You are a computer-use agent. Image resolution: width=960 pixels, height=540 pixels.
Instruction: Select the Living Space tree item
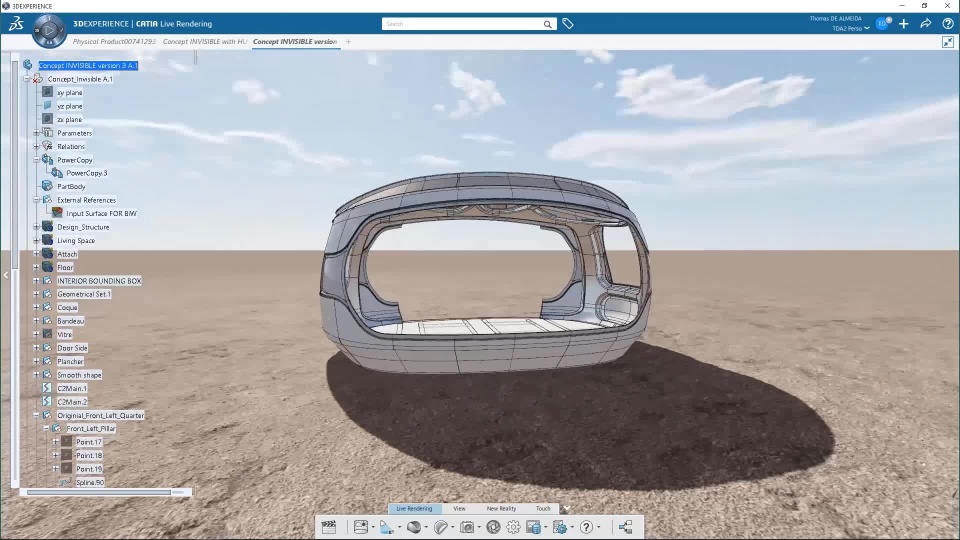tap(76, 241)
